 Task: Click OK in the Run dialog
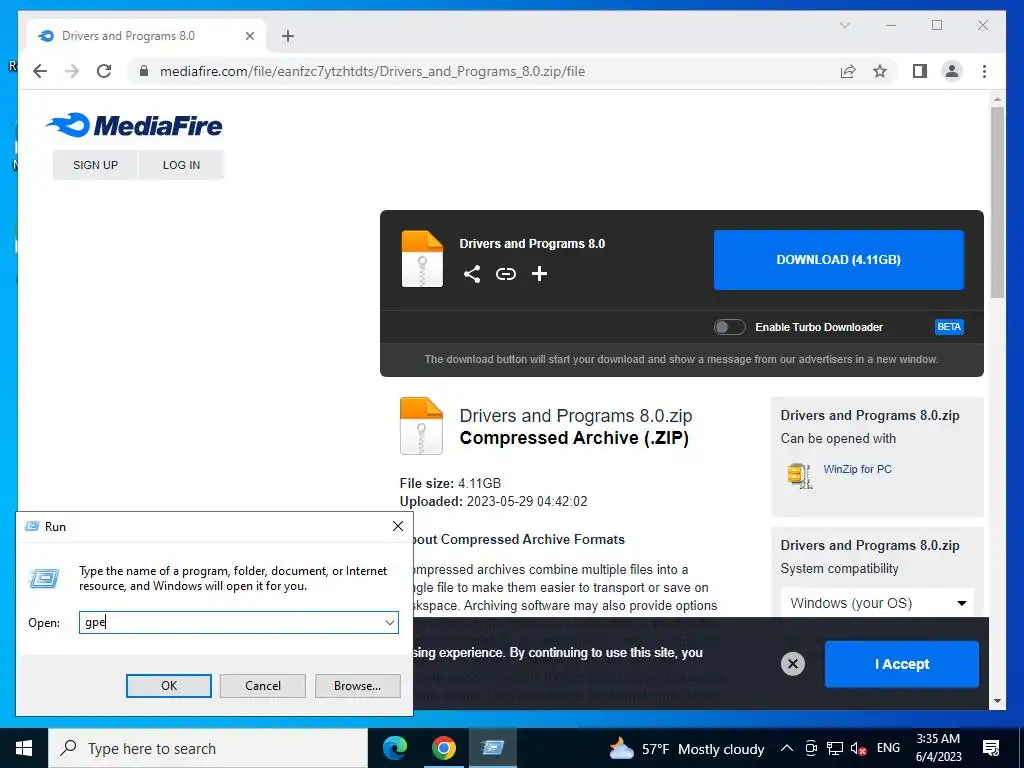pos(168,686)
